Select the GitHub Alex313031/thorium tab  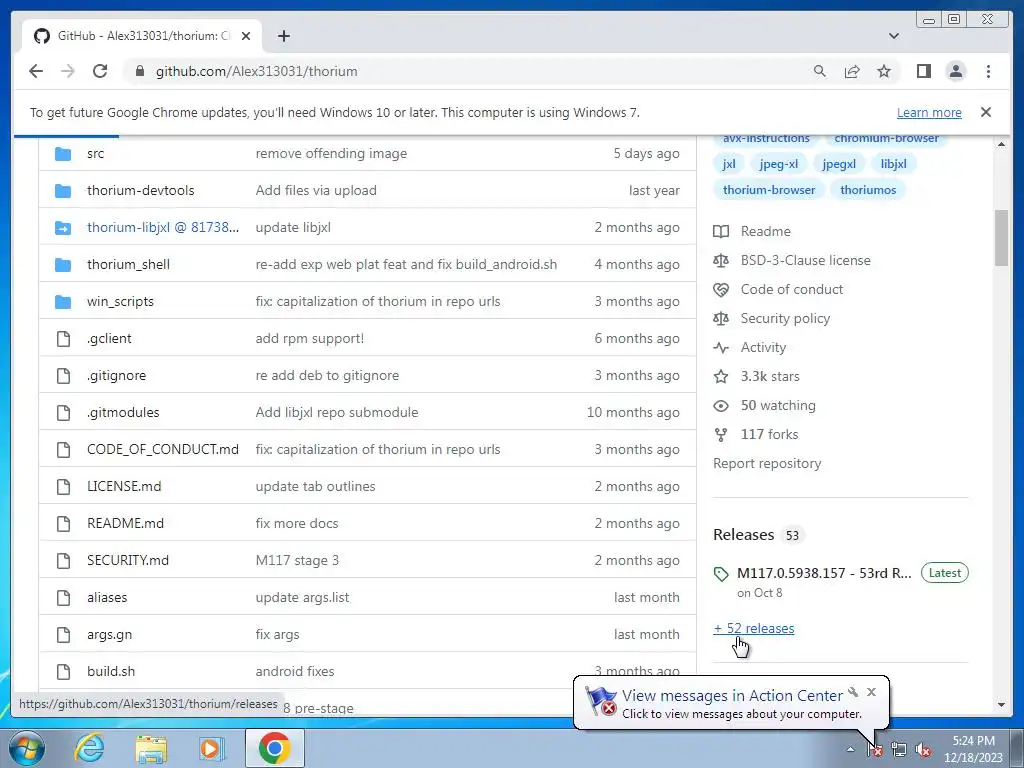142,36
